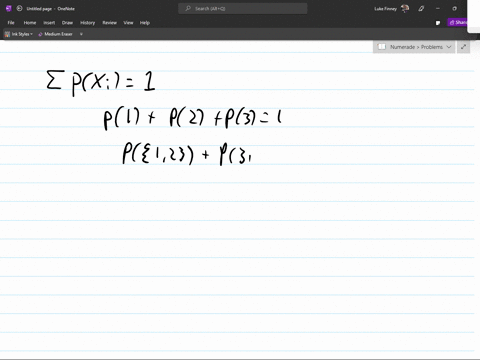Open the Help tab
Image resolution: width=480 pixels, height=360 pixels.
[x=145, y=23]
